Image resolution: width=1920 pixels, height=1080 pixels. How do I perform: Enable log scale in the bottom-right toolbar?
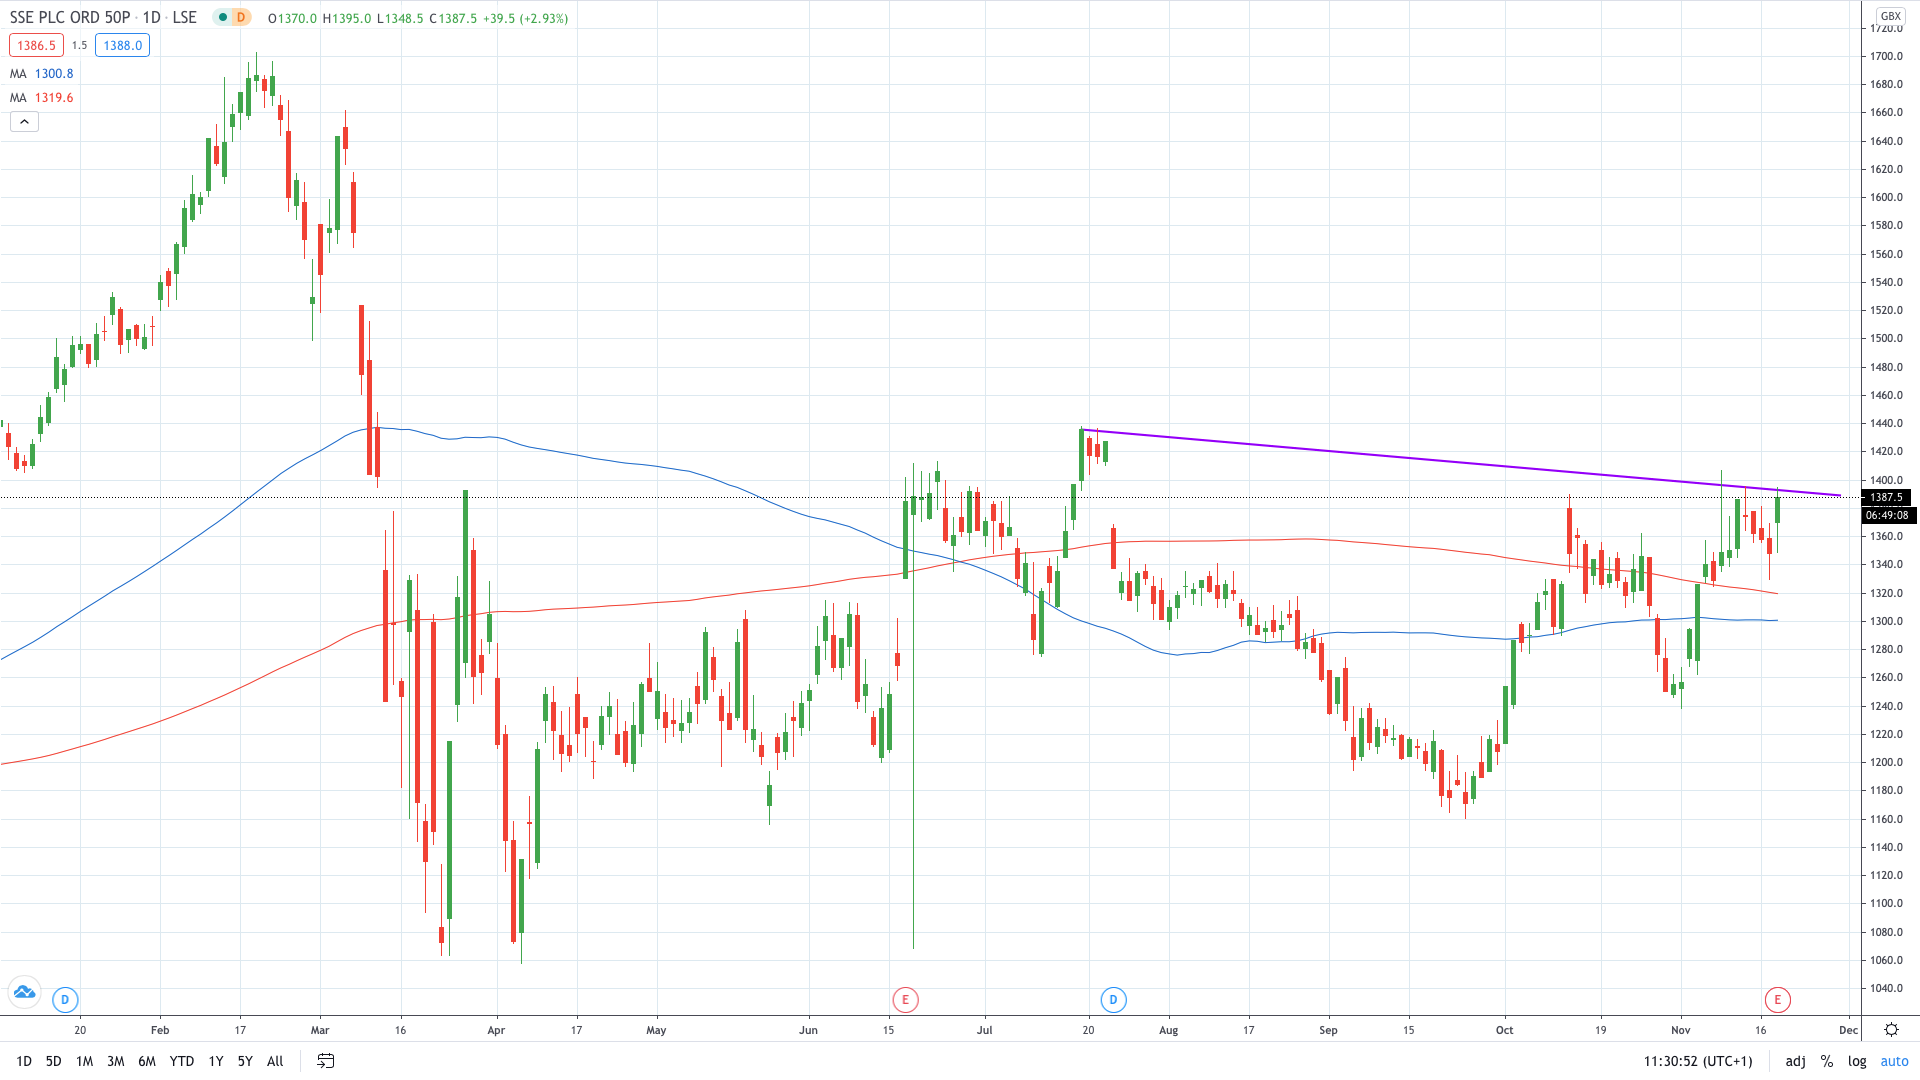point(1857,1061)
